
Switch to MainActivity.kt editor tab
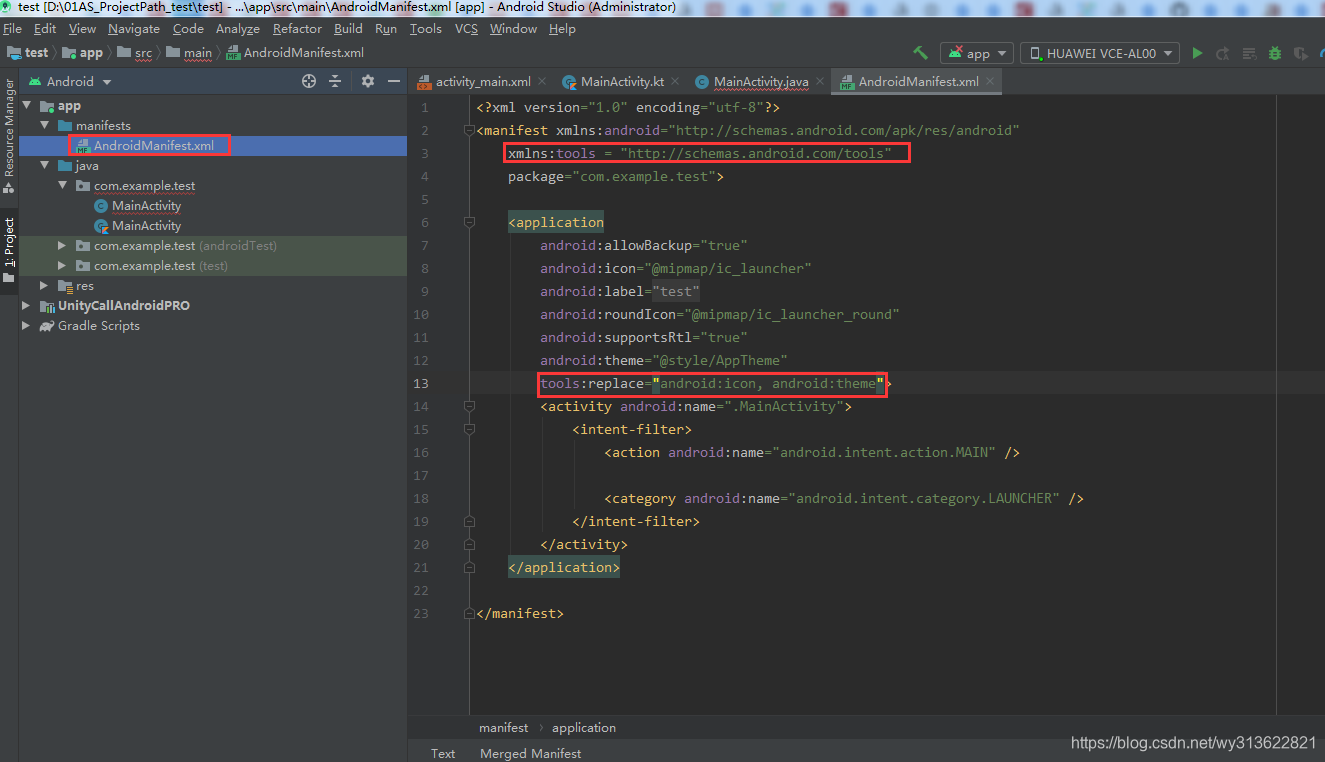[621, 81]
